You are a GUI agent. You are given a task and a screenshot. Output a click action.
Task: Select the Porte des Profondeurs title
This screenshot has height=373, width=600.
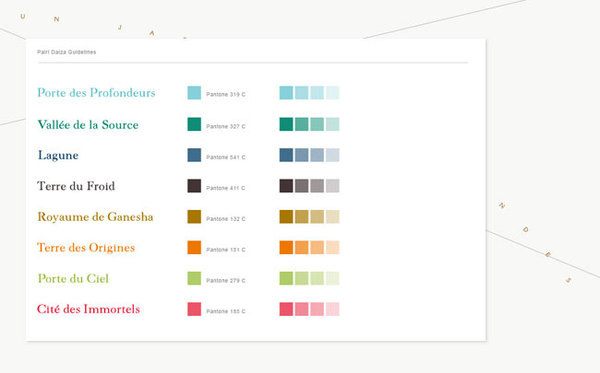[x=96, y=93]
